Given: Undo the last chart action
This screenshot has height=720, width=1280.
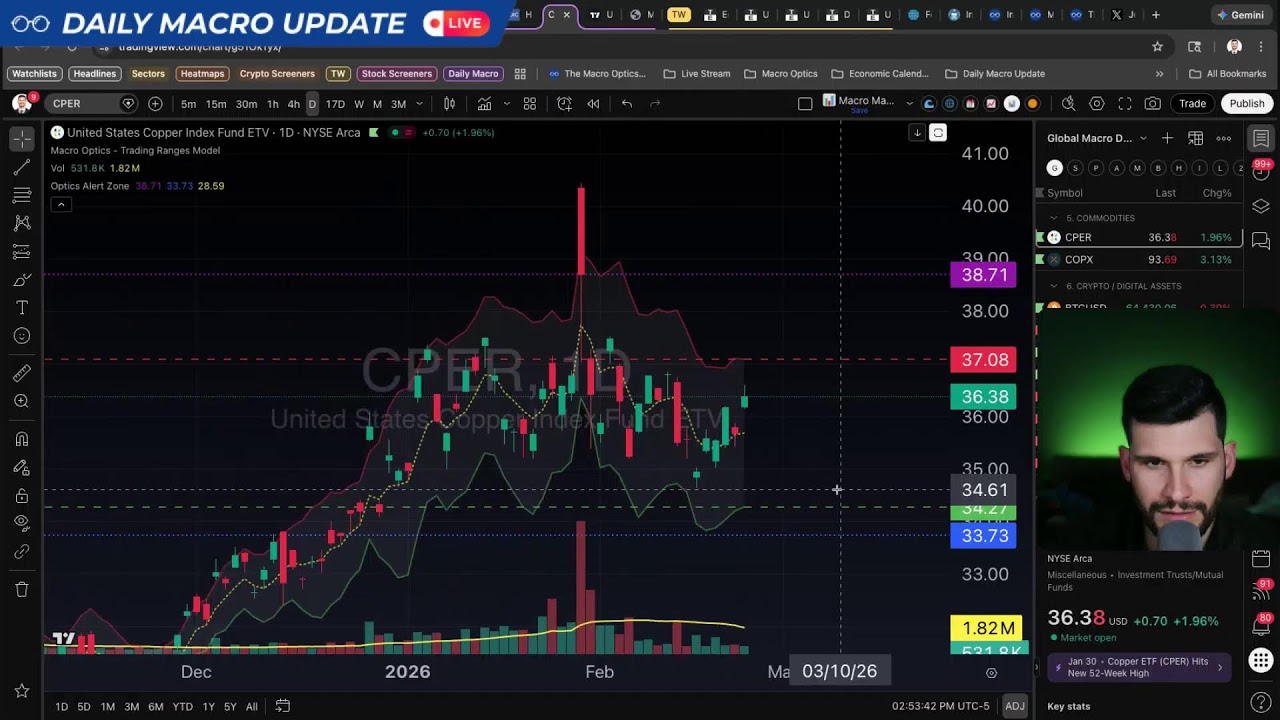Looking at the screenshot, I should 627,104.
